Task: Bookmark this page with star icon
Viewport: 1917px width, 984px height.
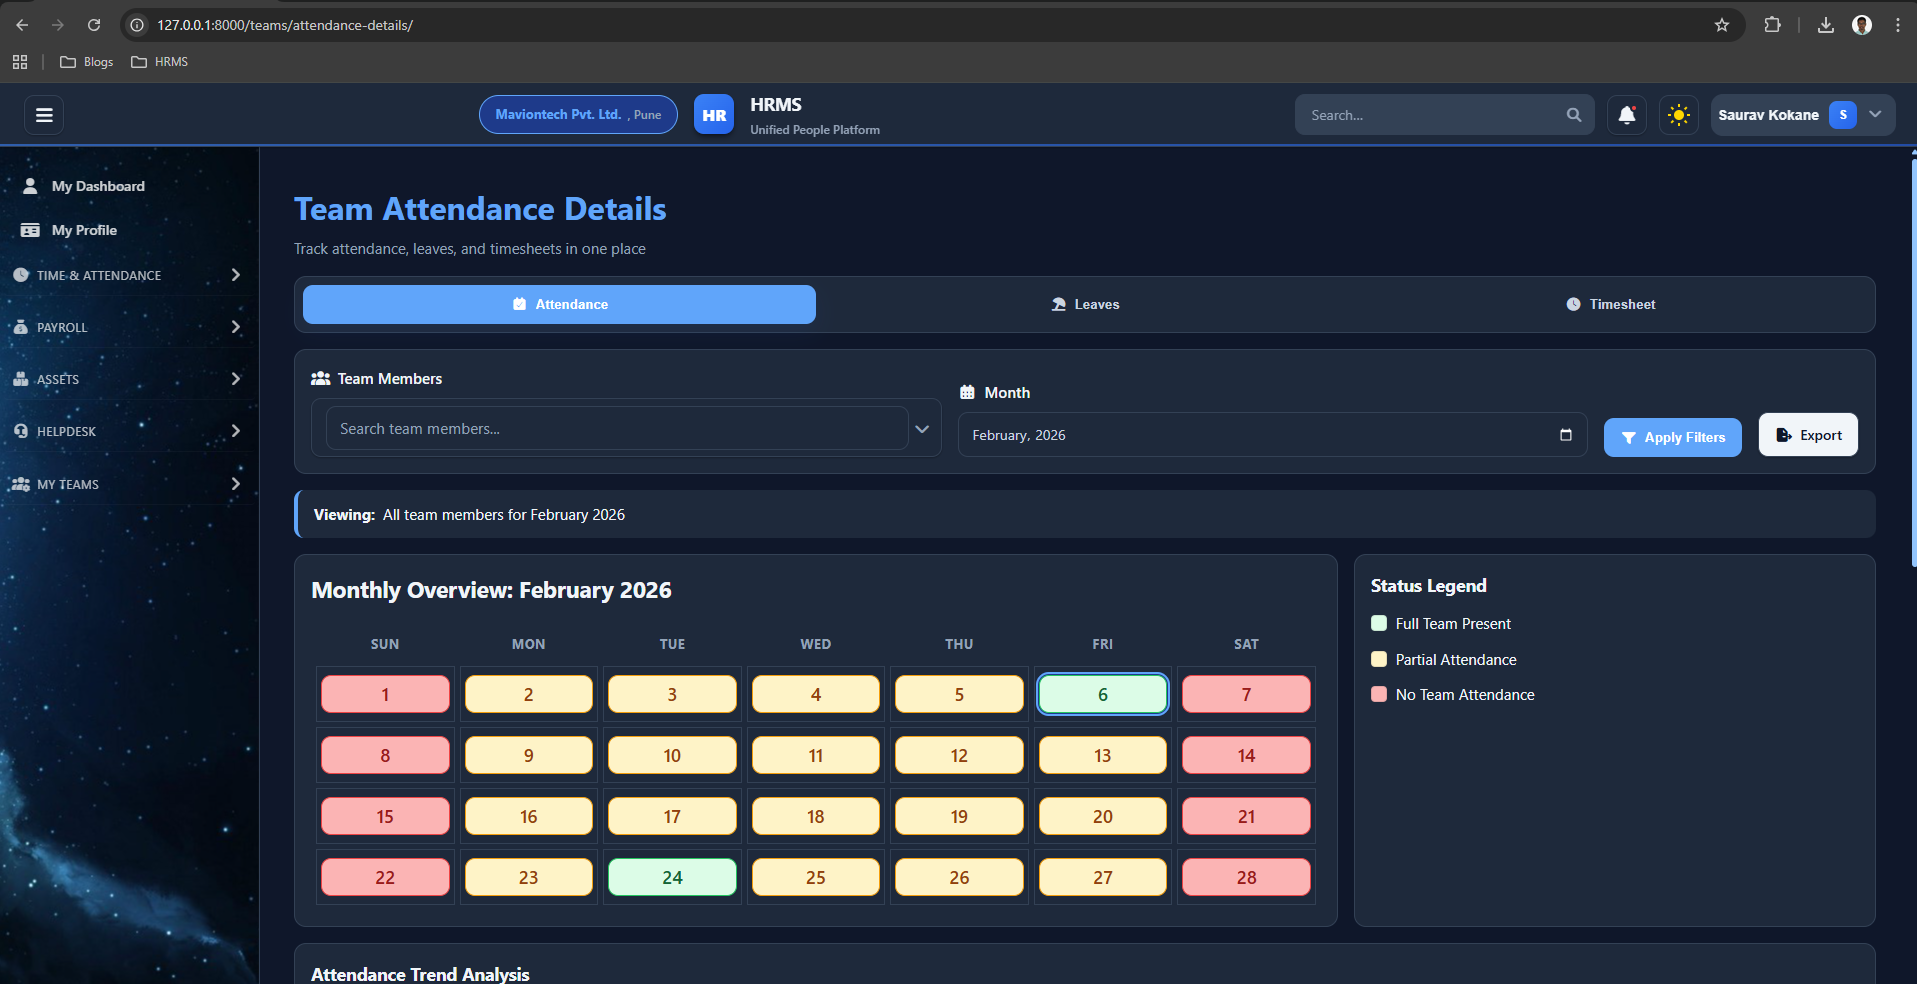Action: click(1721, 25)
